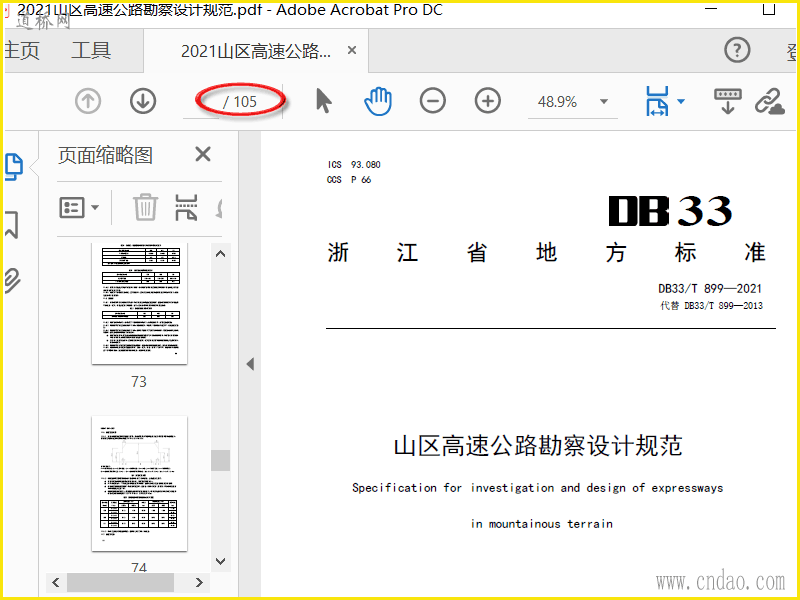Click the ICS 93.080 text
This screenshot has width=800, height=600.
(x=354, y=164)
